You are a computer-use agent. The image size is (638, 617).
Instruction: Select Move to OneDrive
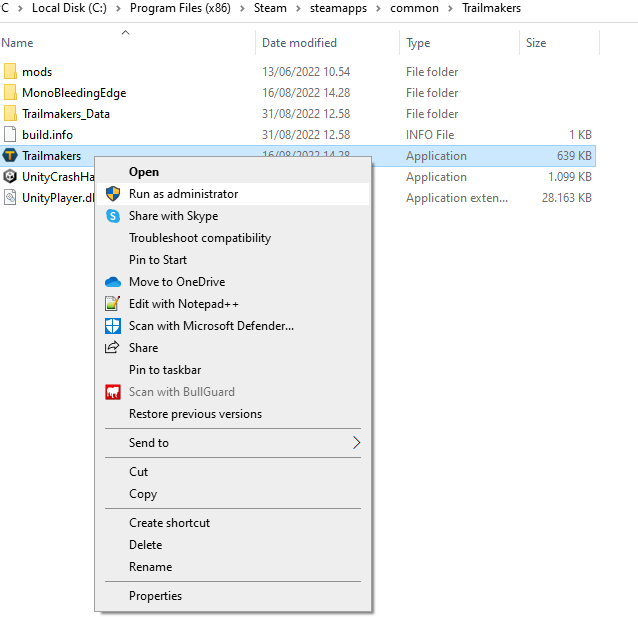[x=233, y=282]
